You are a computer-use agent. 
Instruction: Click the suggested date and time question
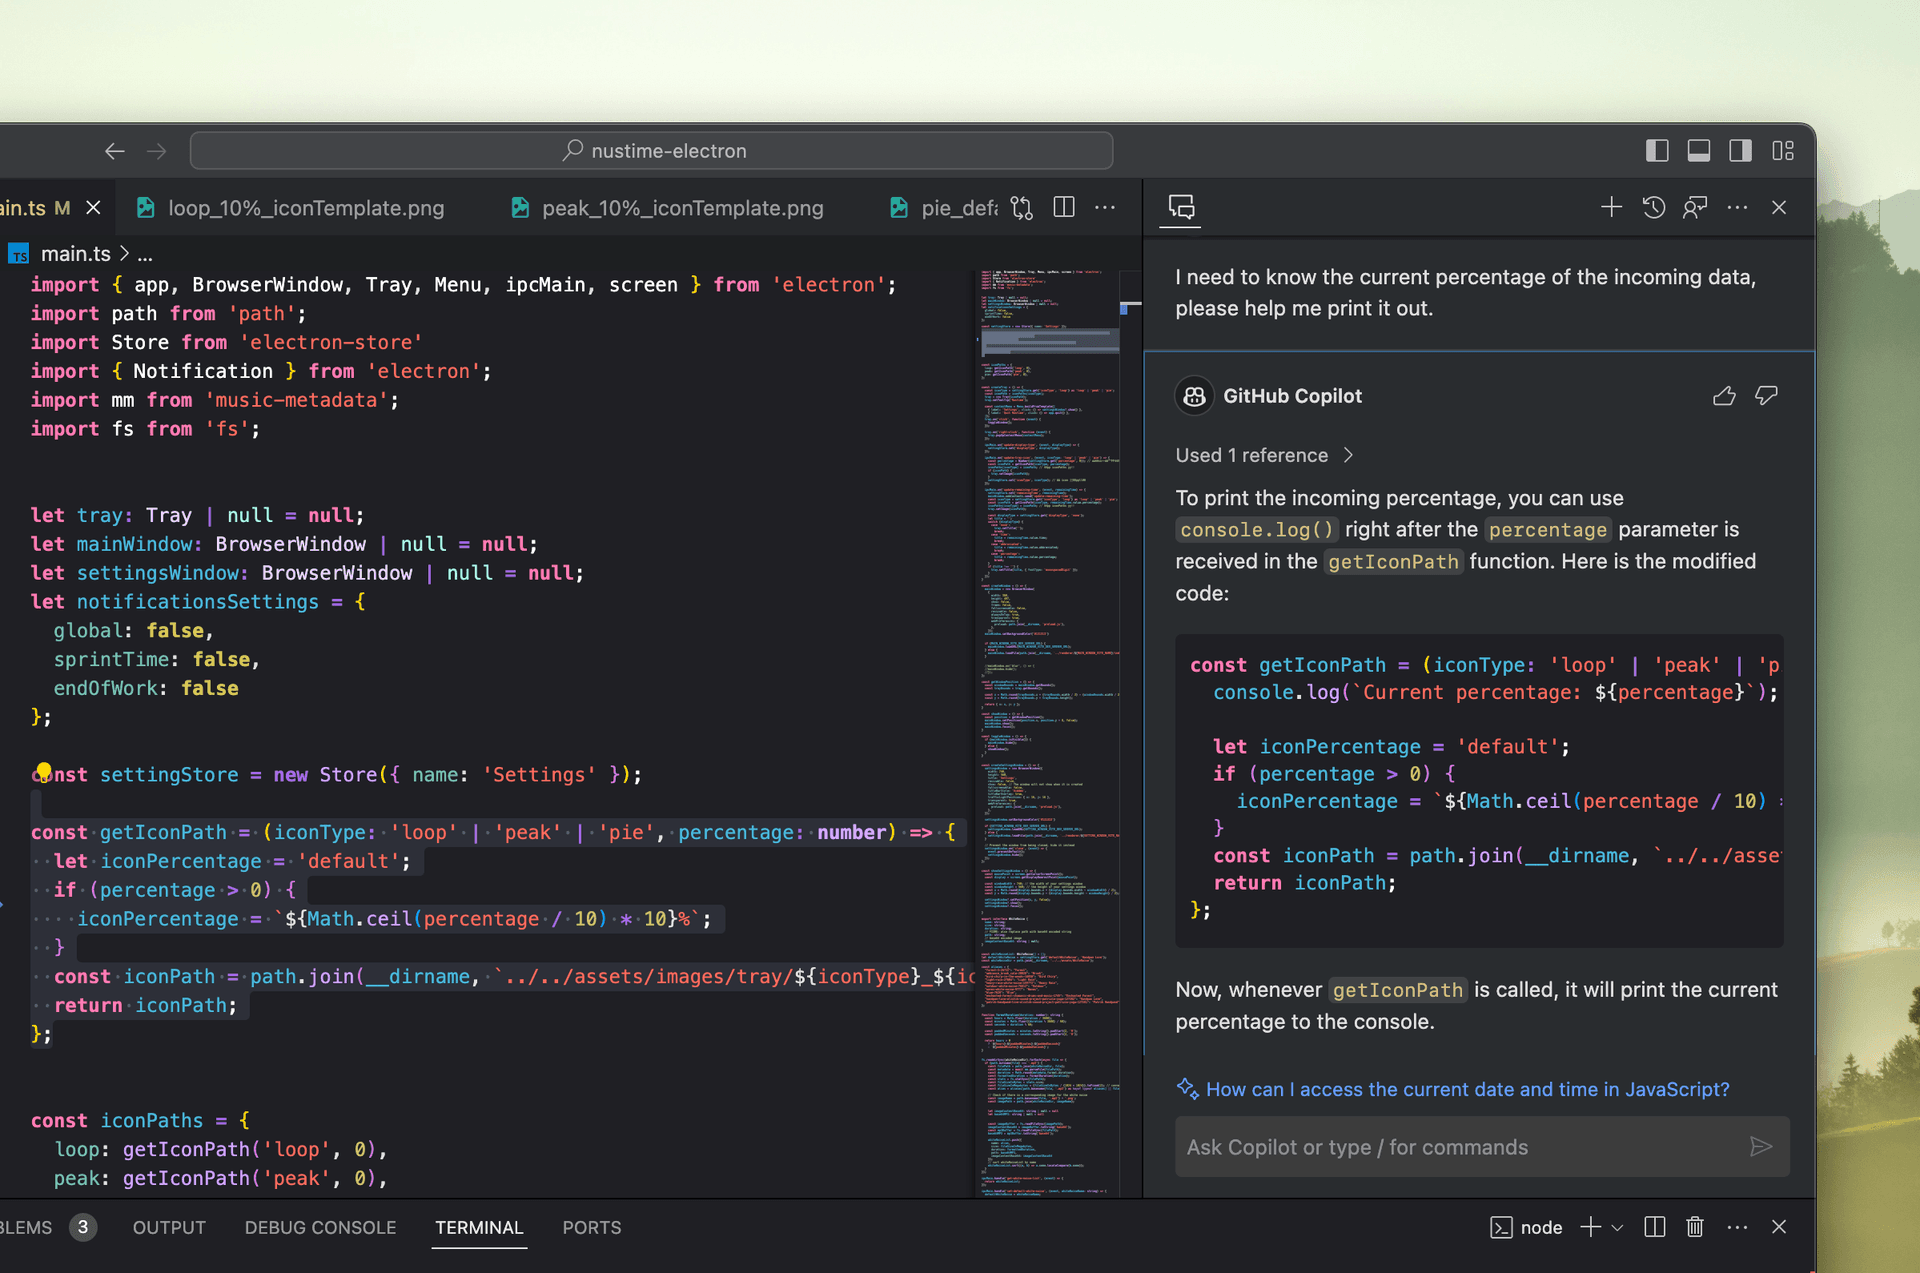point(1467,1089)
